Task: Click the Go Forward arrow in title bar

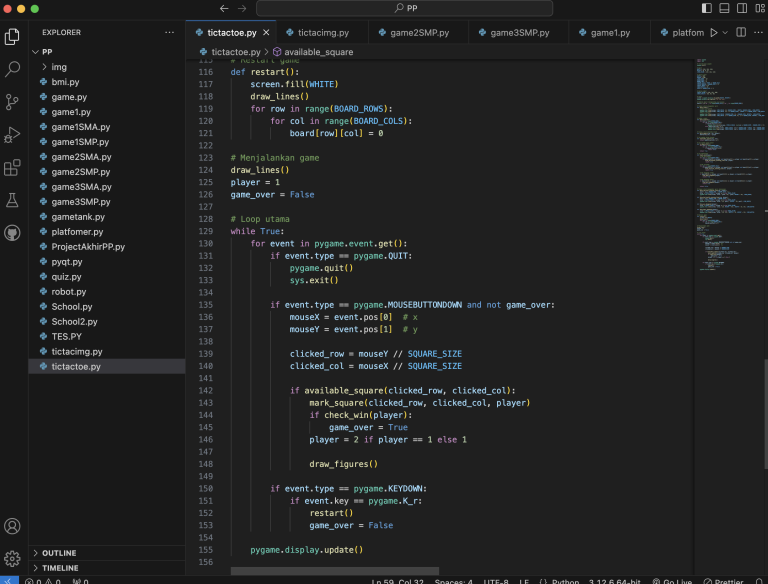Action: click(x=242, y=8)
